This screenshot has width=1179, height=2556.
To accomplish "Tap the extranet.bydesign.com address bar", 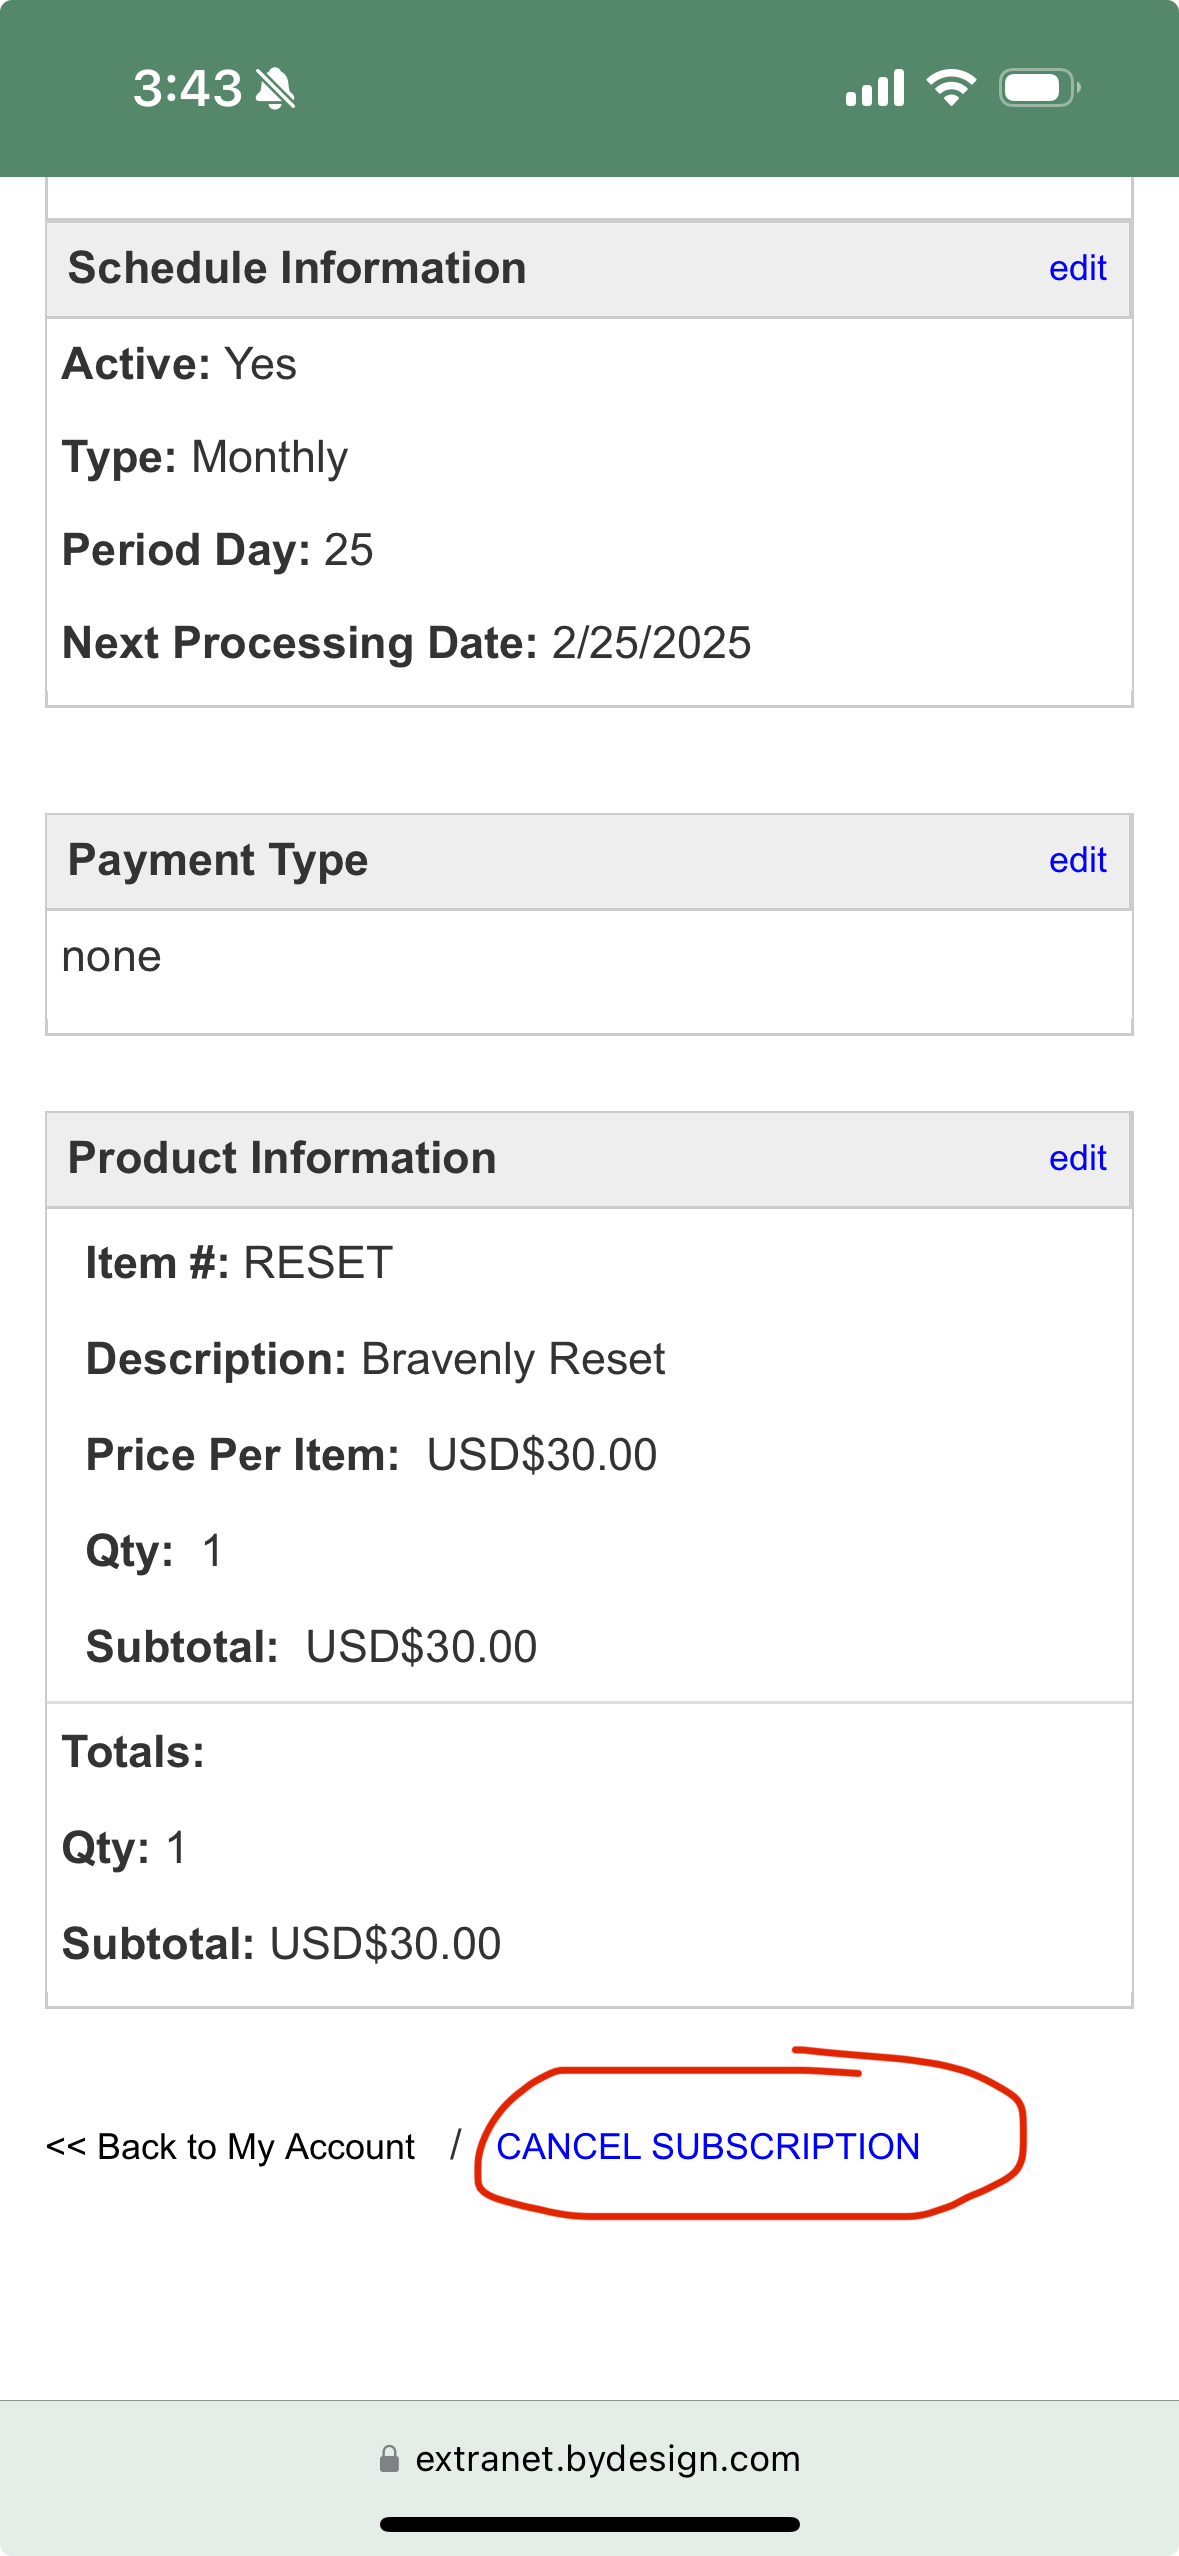I will click(607, 2458).
